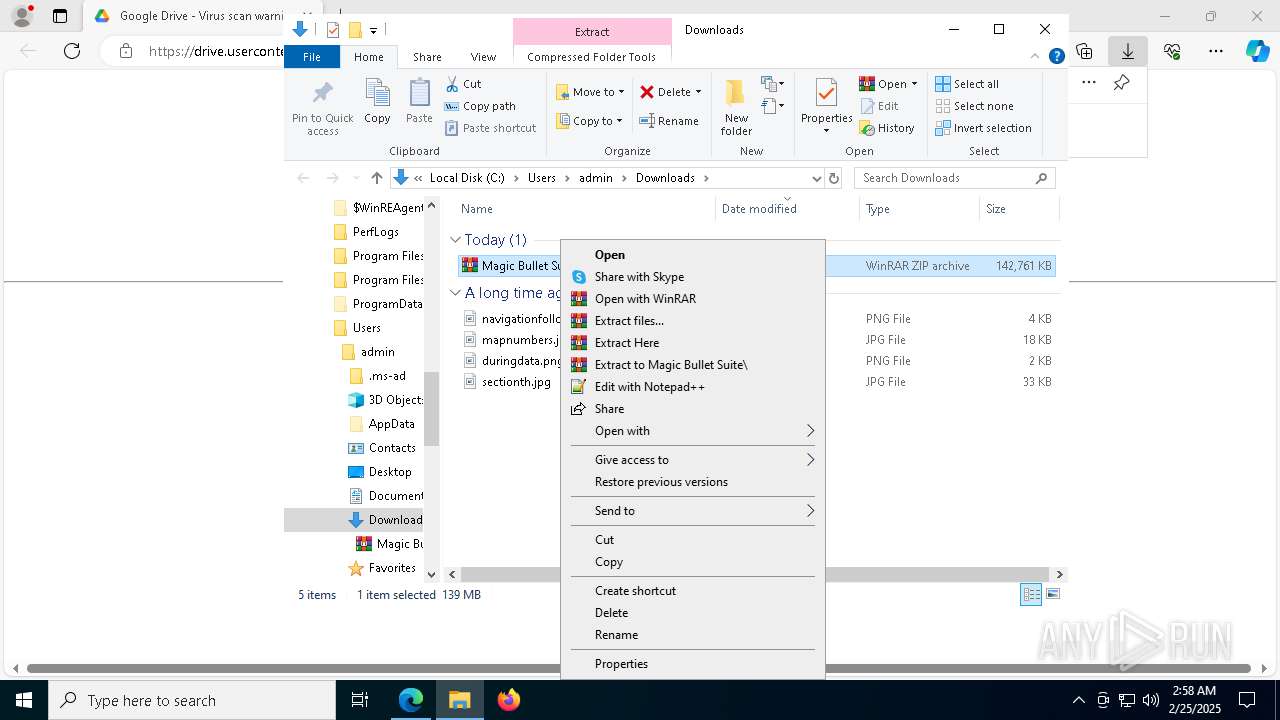Click History in the Open group
This screenshot has height=720, width=1280.
coord(887,128)
